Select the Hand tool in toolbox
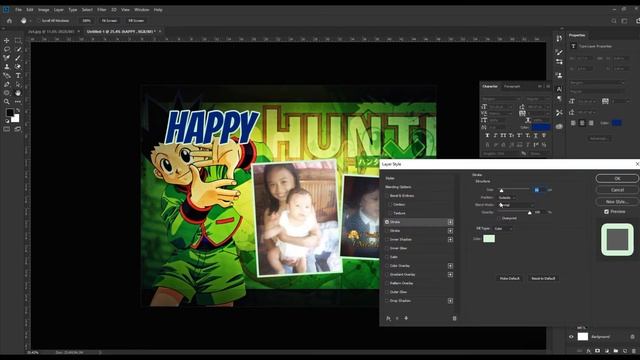Image resolution: width=640 pixels, height=360 pixels. pyautogui.click(x=18, y=93)
